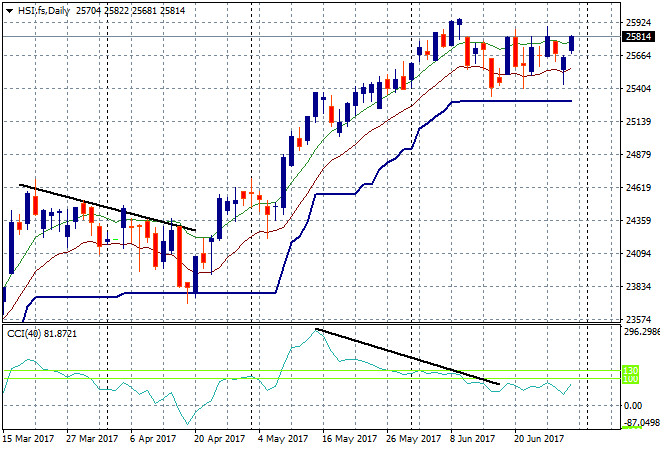Select the black descending trendline on CCI panel

point(407,356)
